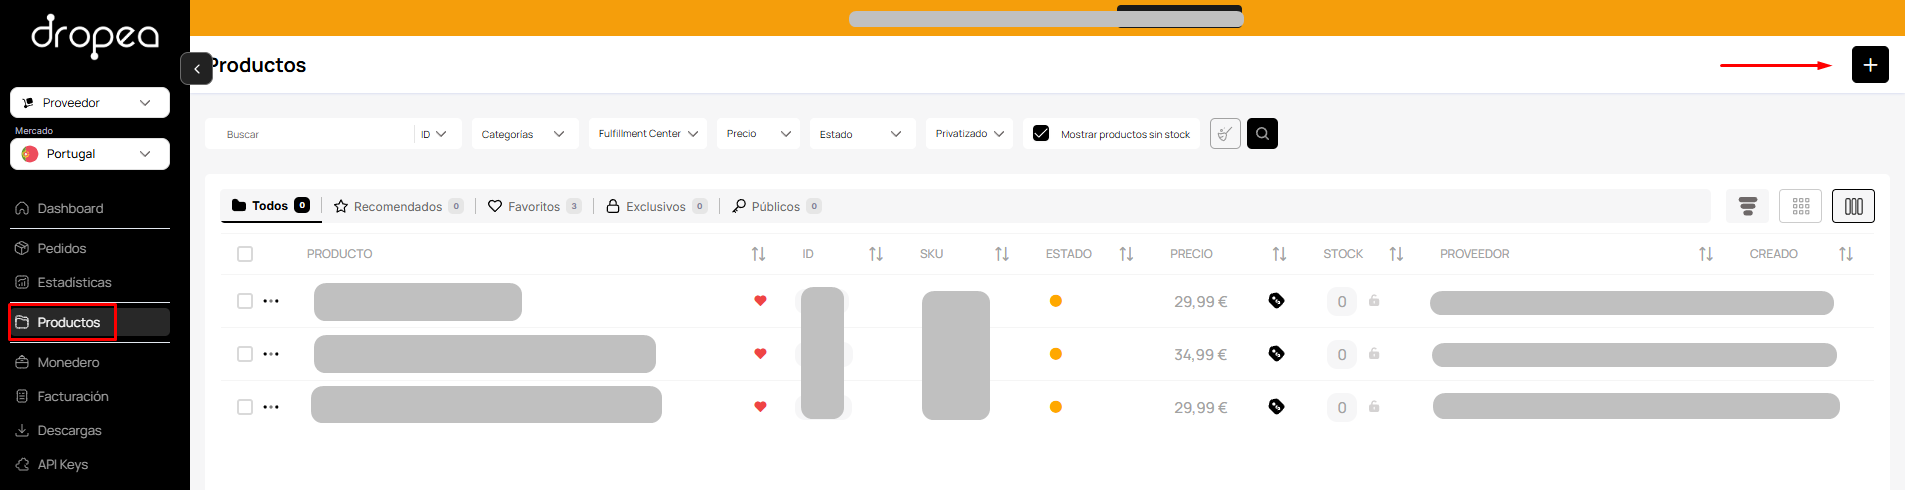Collapse the sidebar with chevron arrow
This screenshot has width=1905, height=490.
click(x=197, y=68)
